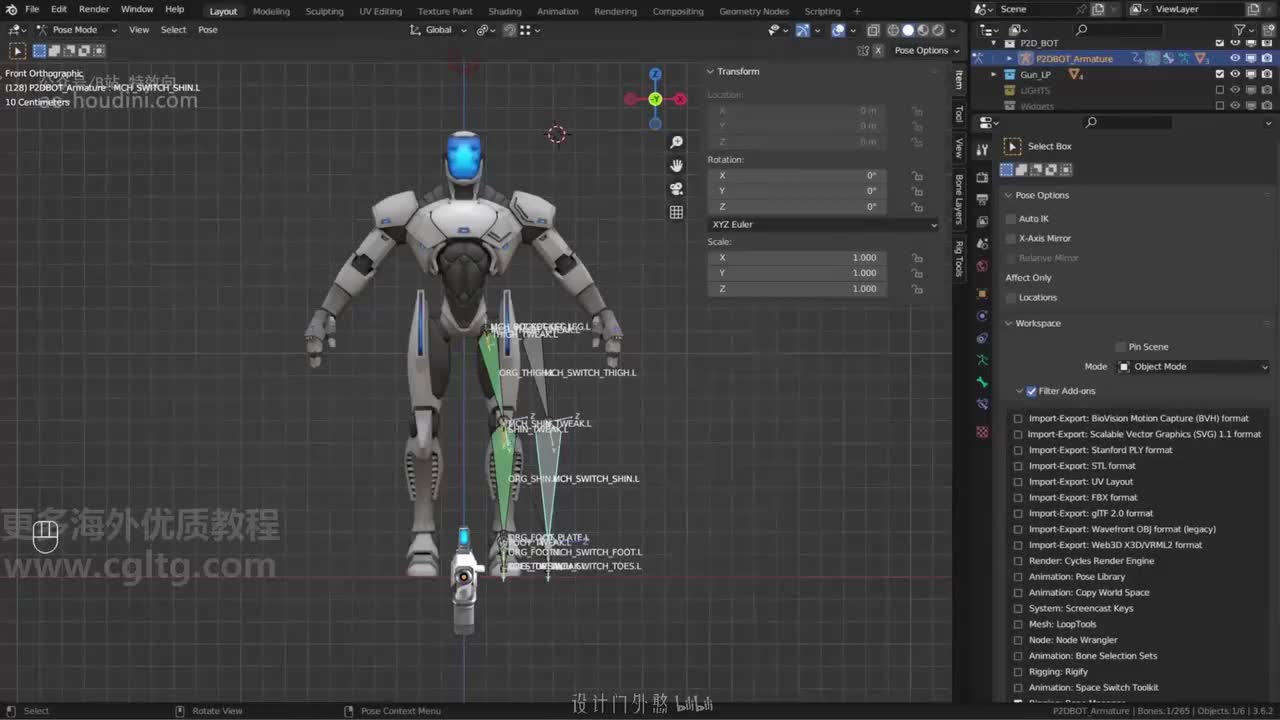Open the Pose menu in viewport header
Image resolution: width=1280 pixels, height=720 pixels.
click(x=208, y=30)
